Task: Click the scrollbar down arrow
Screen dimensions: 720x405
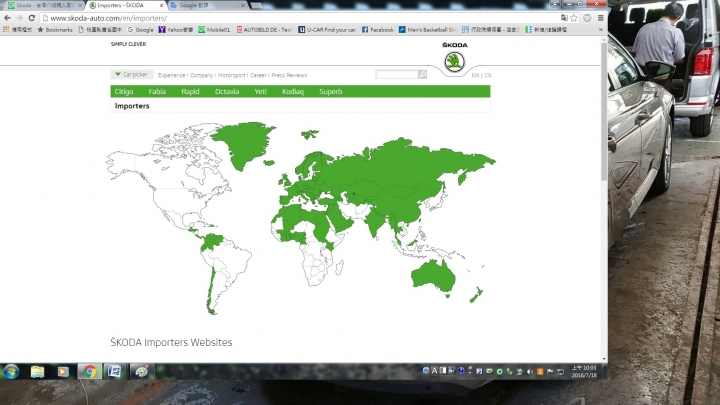Action: coord(603,359)
